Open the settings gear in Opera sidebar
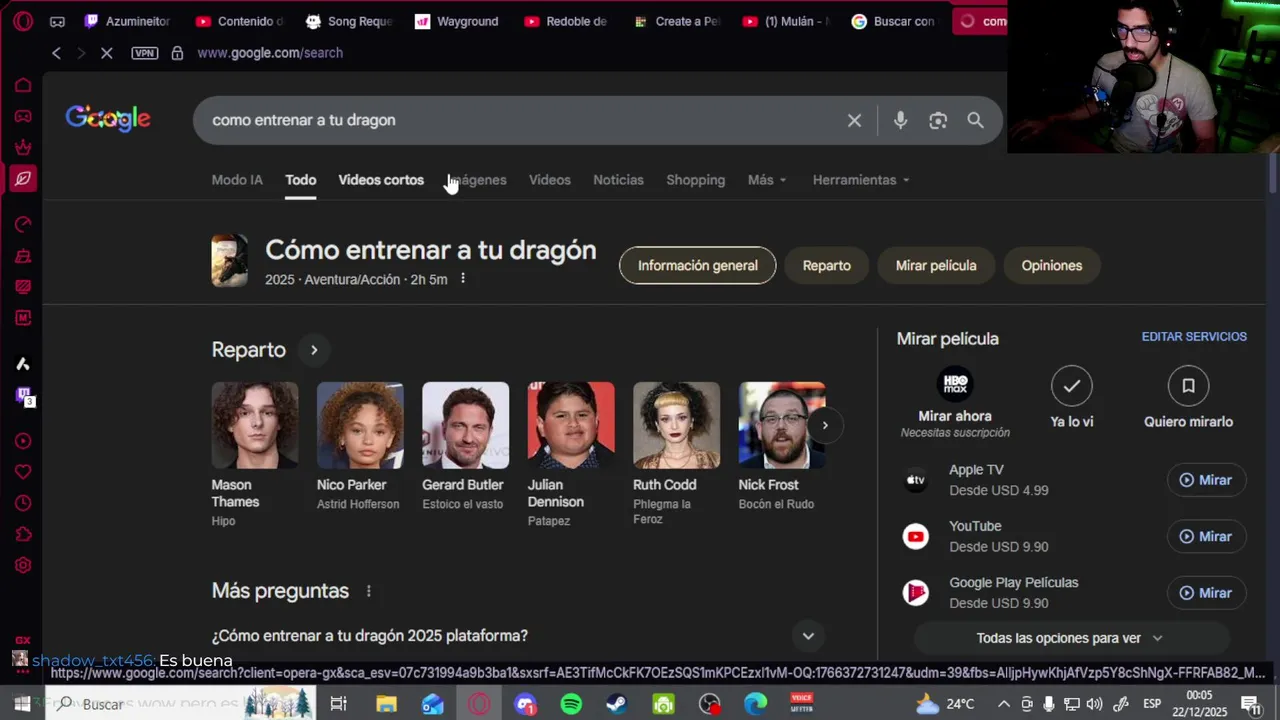The image size is (1280, 720). pyautogui.click(x=22, y=565)
